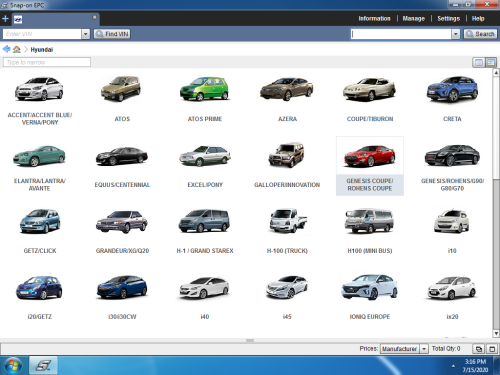Open the Prices Manufacturer dropdown
Image resolution: width=500 pixels, height=375 pixels.
click(x=404, y=349)
